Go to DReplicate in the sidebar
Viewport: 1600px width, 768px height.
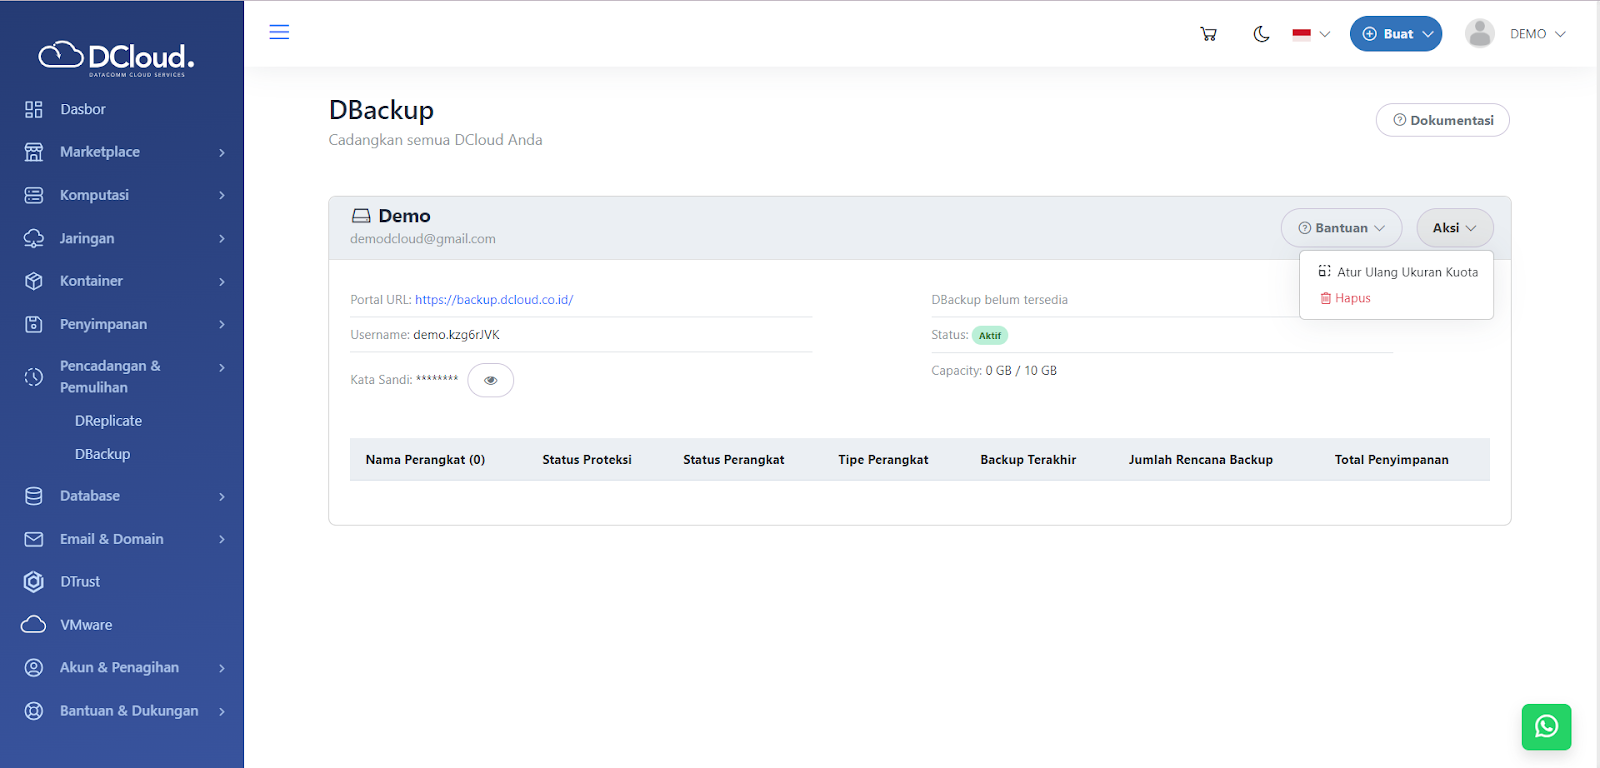(108, 421)
